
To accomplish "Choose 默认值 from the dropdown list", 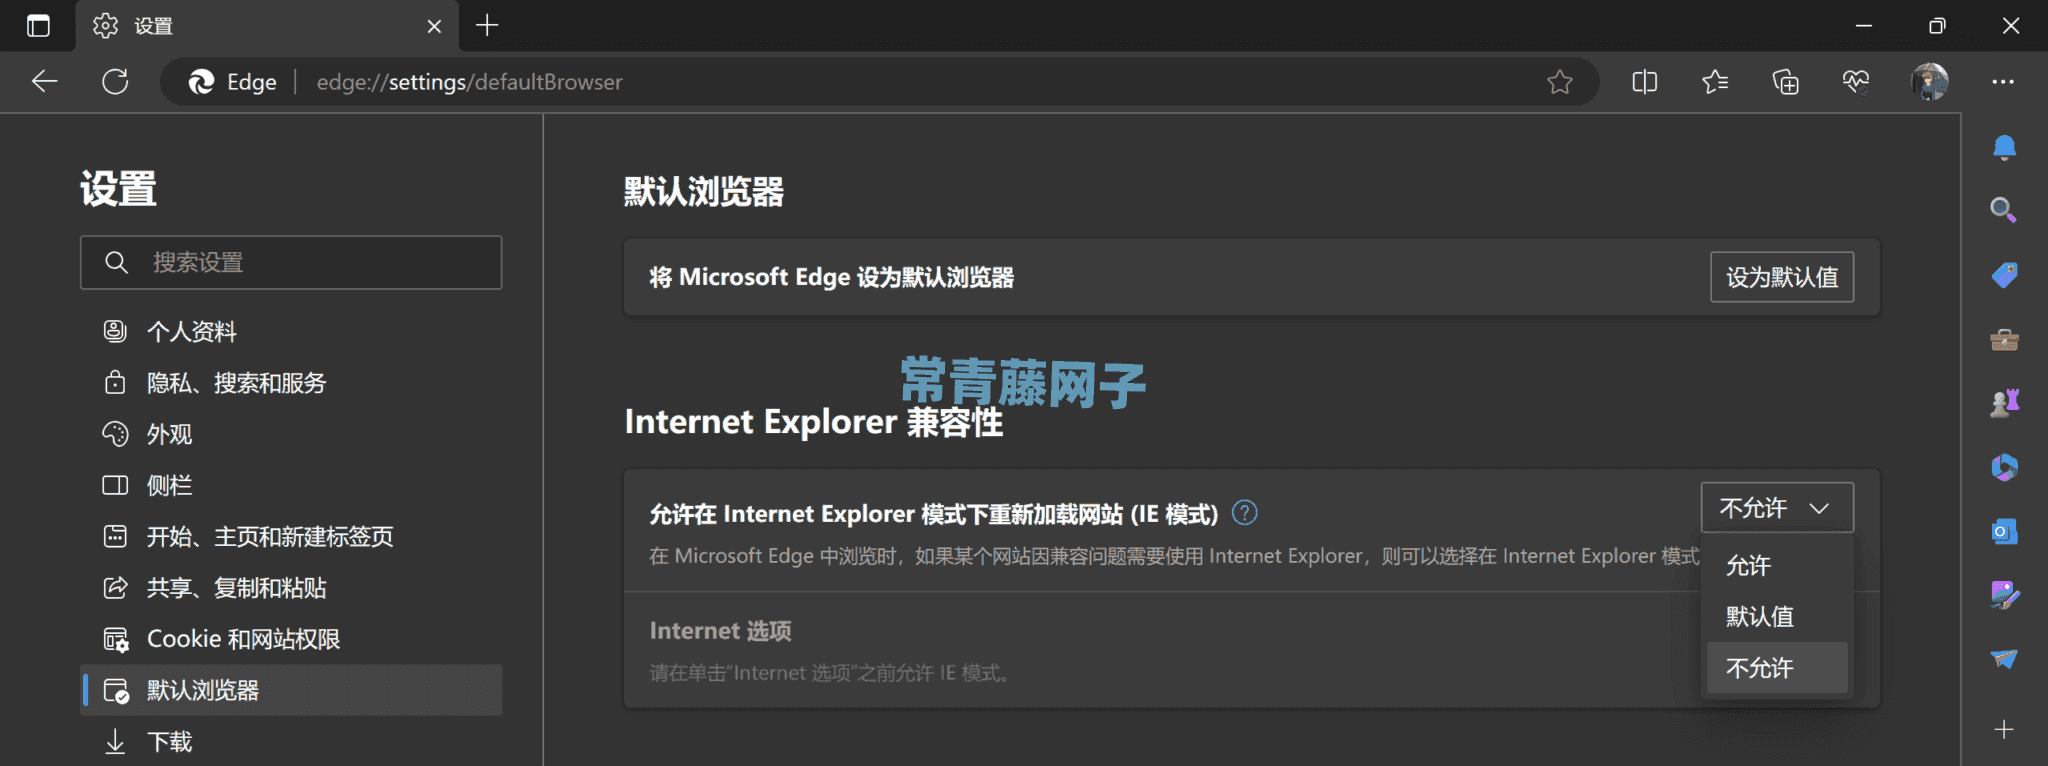I will (x=1777, y=617).
